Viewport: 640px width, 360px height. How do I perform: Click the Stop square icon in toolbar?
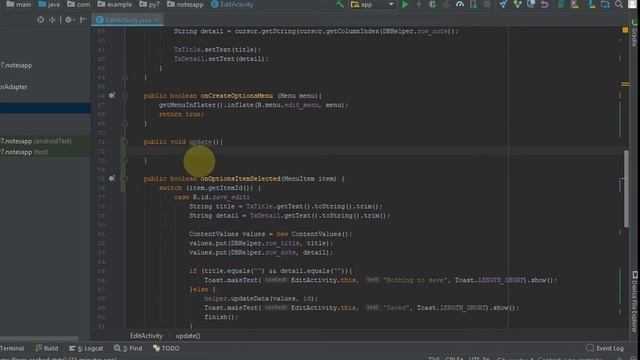tap(487, 4)
